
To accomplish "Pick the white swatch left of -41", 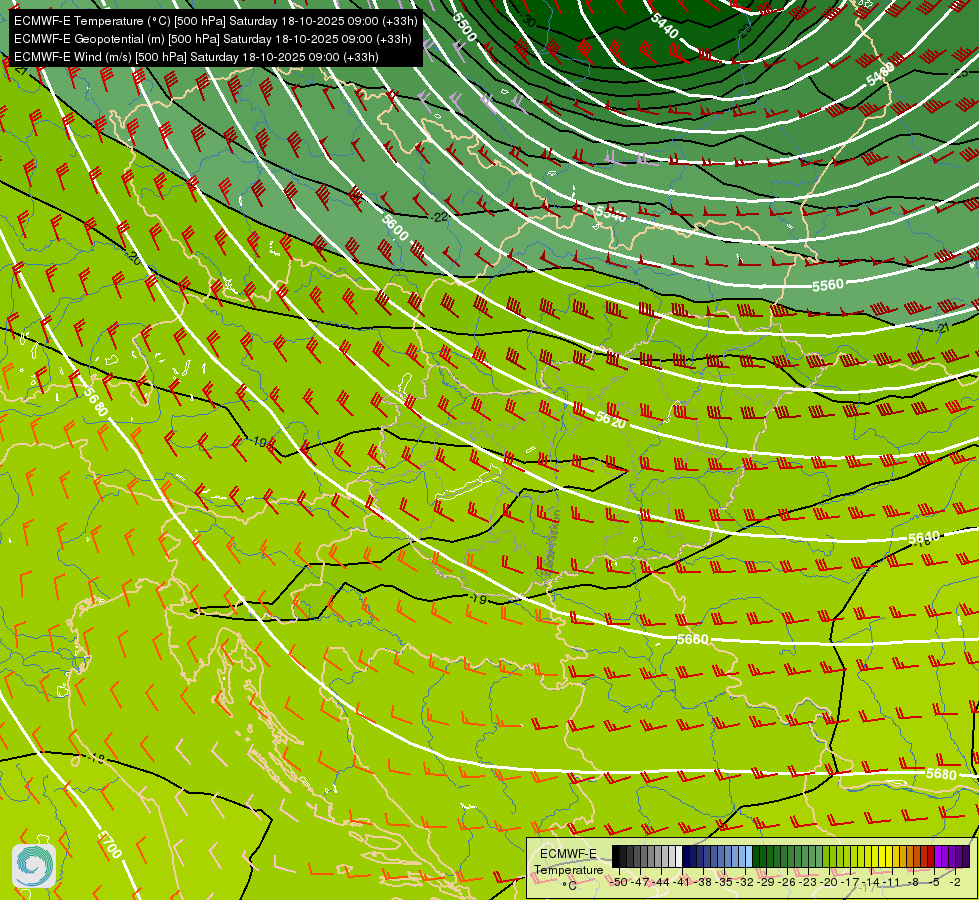I will (679, 856).
